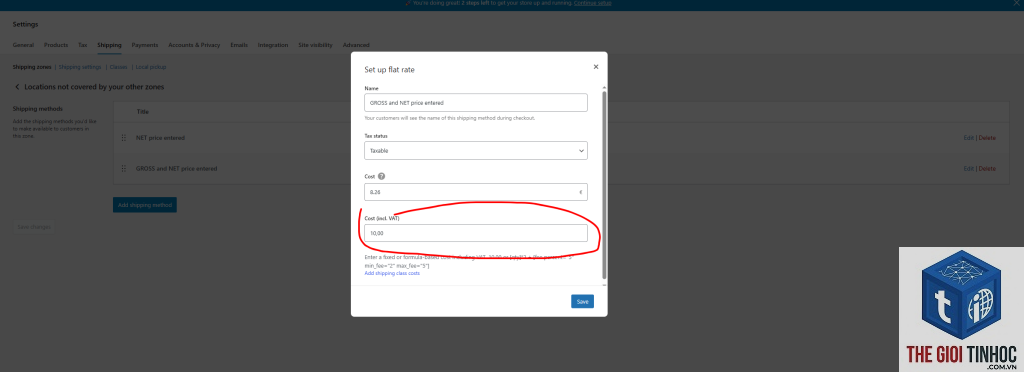Screen dimensions: 1024x372
Task: Edit the NET price entered shipping method
Action: 968,138
